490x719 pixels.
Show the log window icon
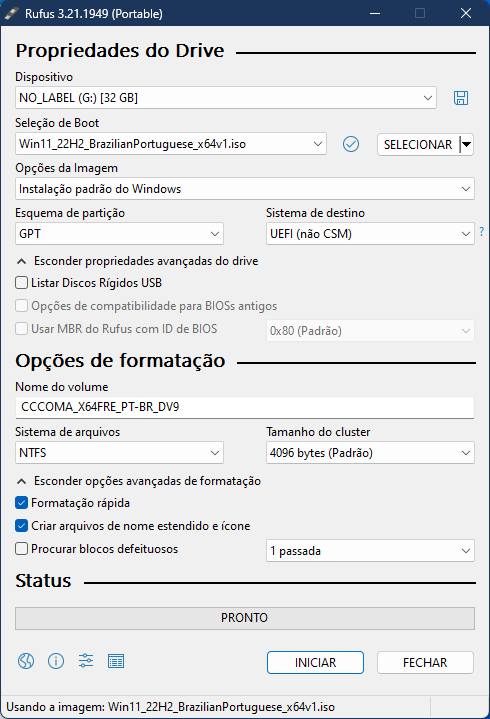[x=116, y=661]
